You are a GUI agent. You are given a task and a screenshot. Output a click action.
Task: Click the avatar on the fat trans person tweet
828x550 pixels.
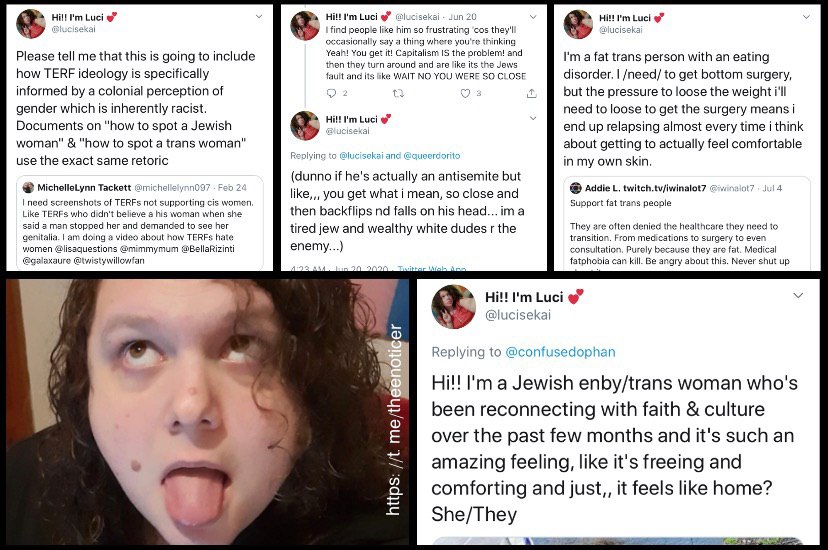tap(578, 24)
